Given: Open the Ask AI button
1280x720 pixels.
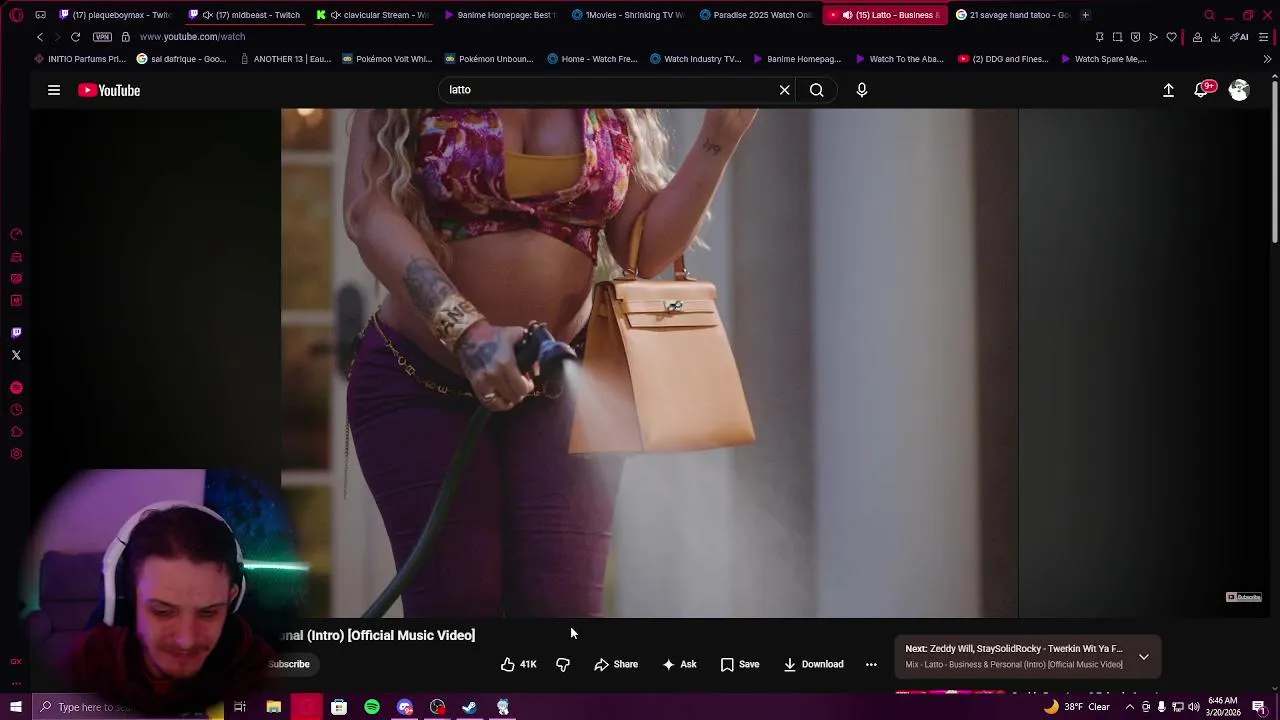Looking at the screenshot, I should point(679,664).
